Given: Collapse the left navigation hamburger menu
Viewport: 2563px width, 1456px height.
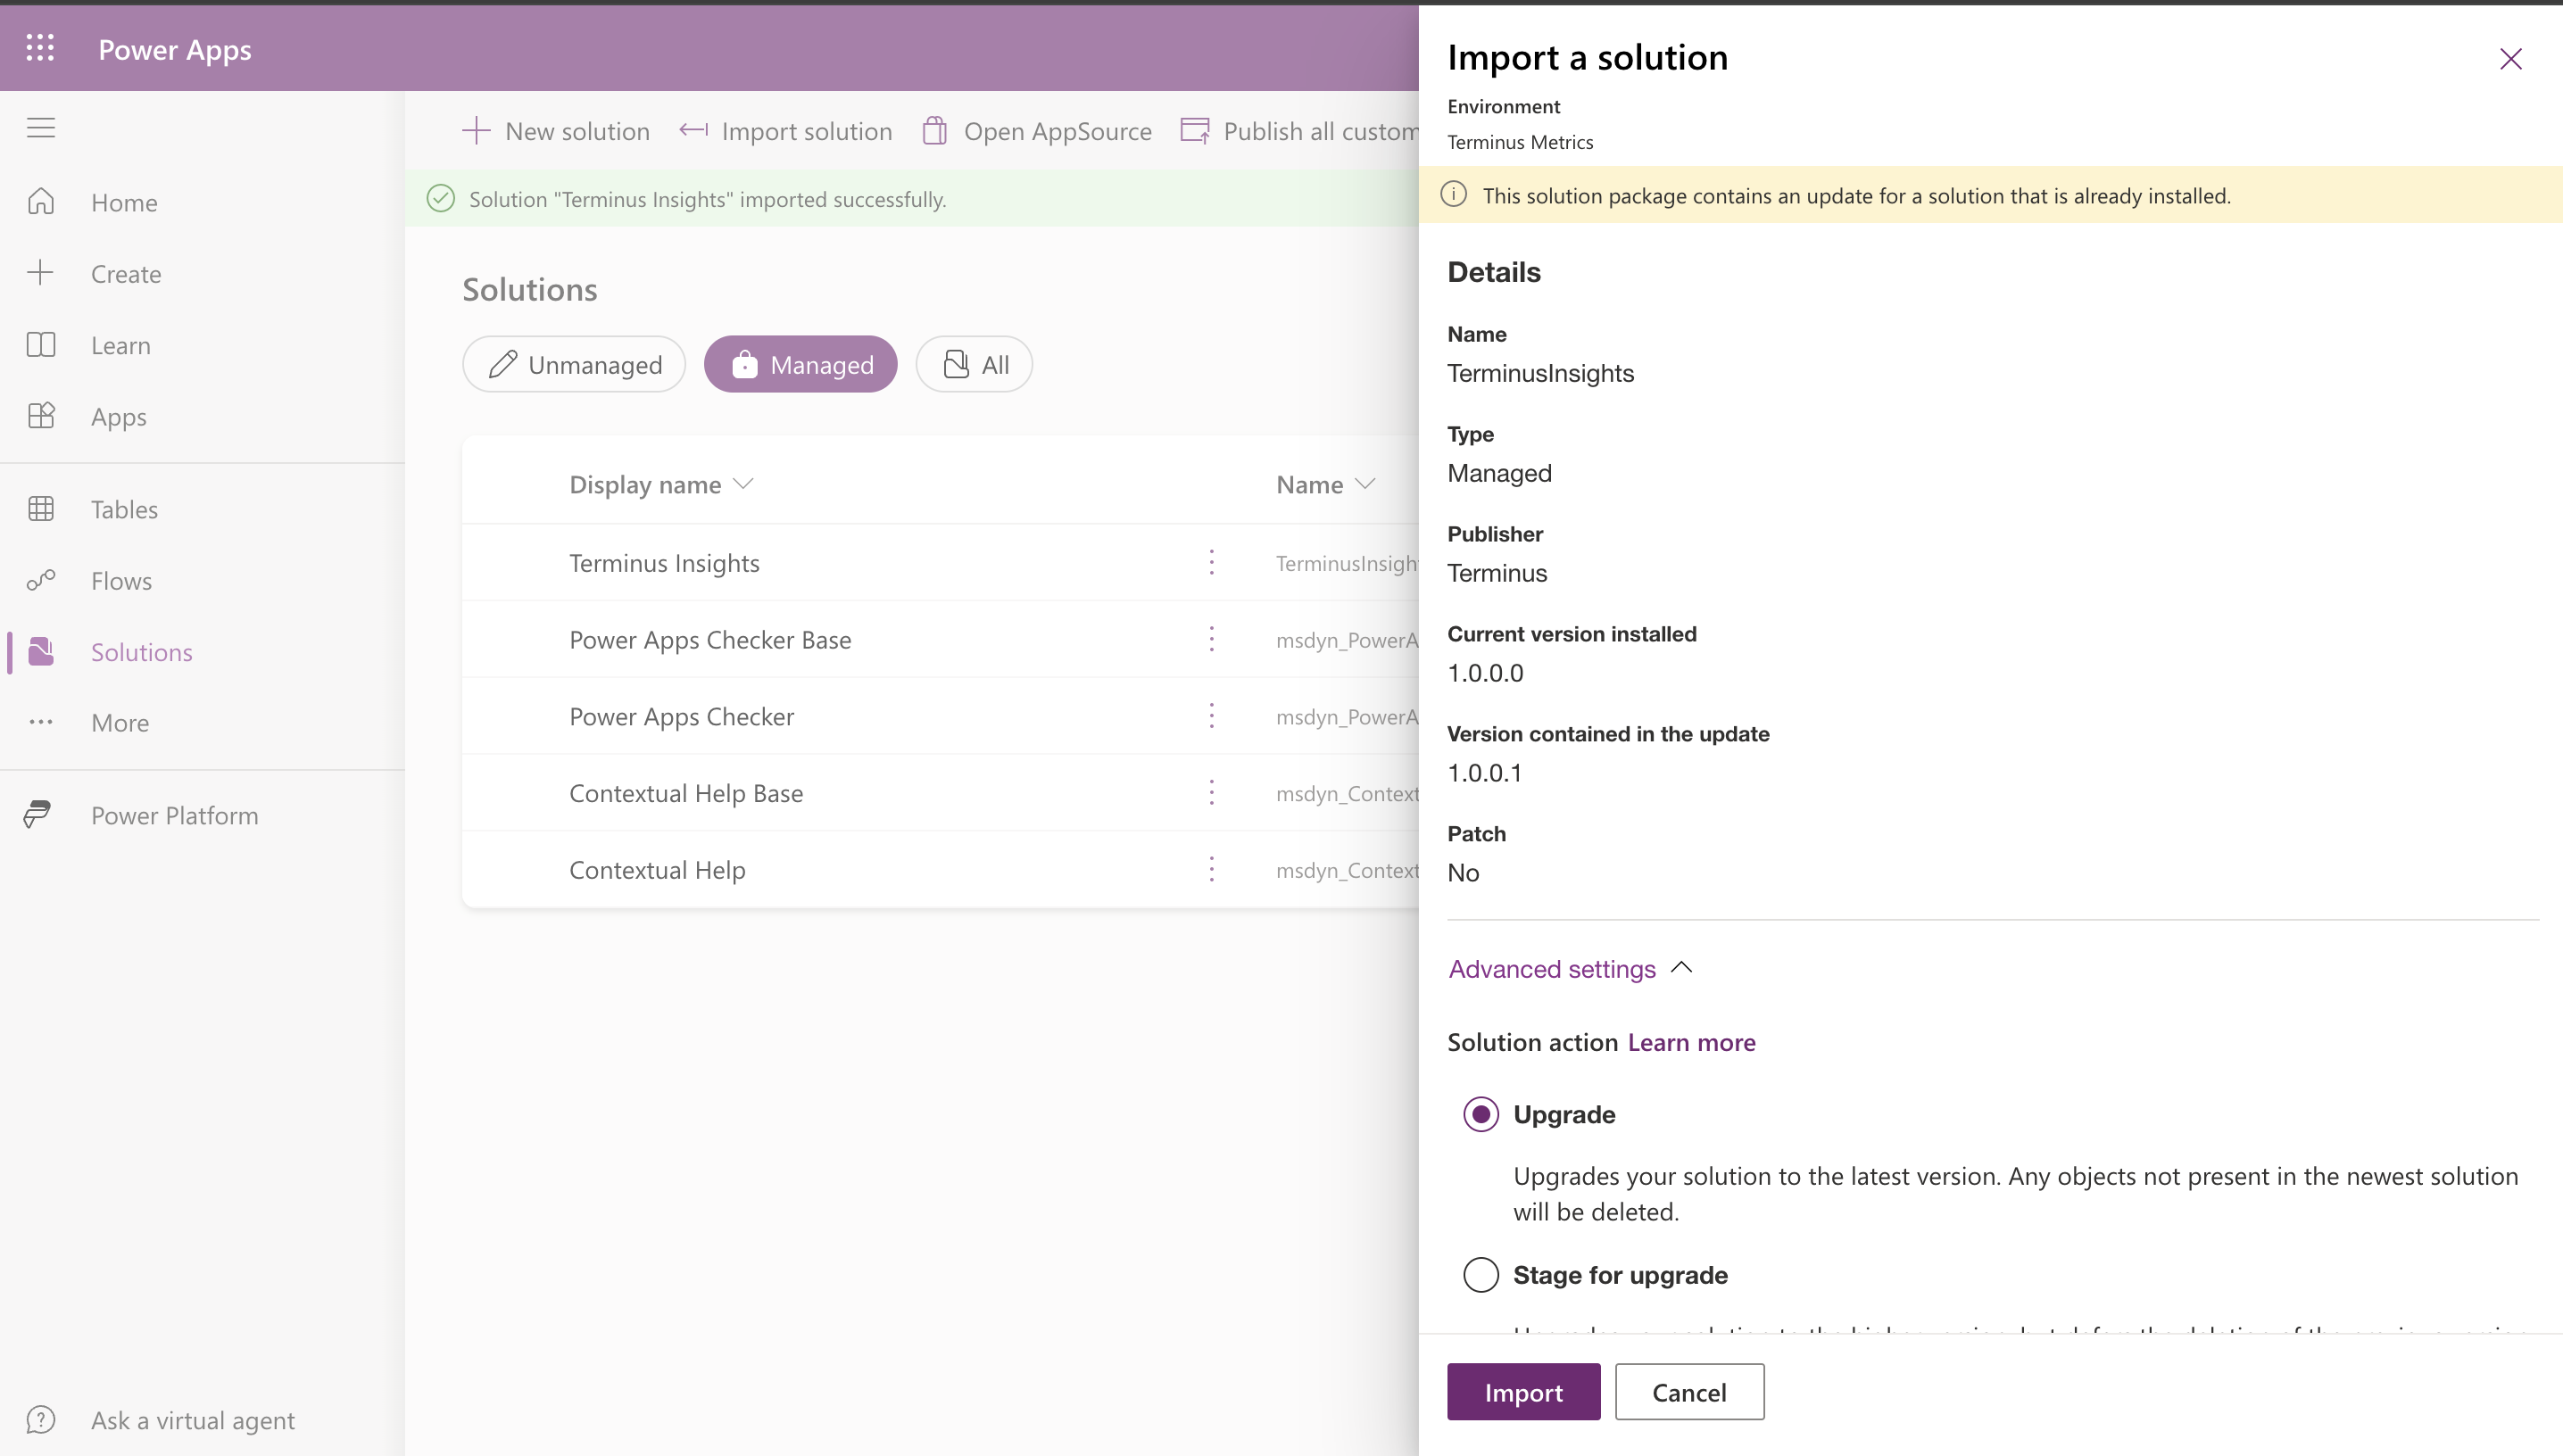Looking at the screenshot, I should pyautogui.click(x=41, y=128).
